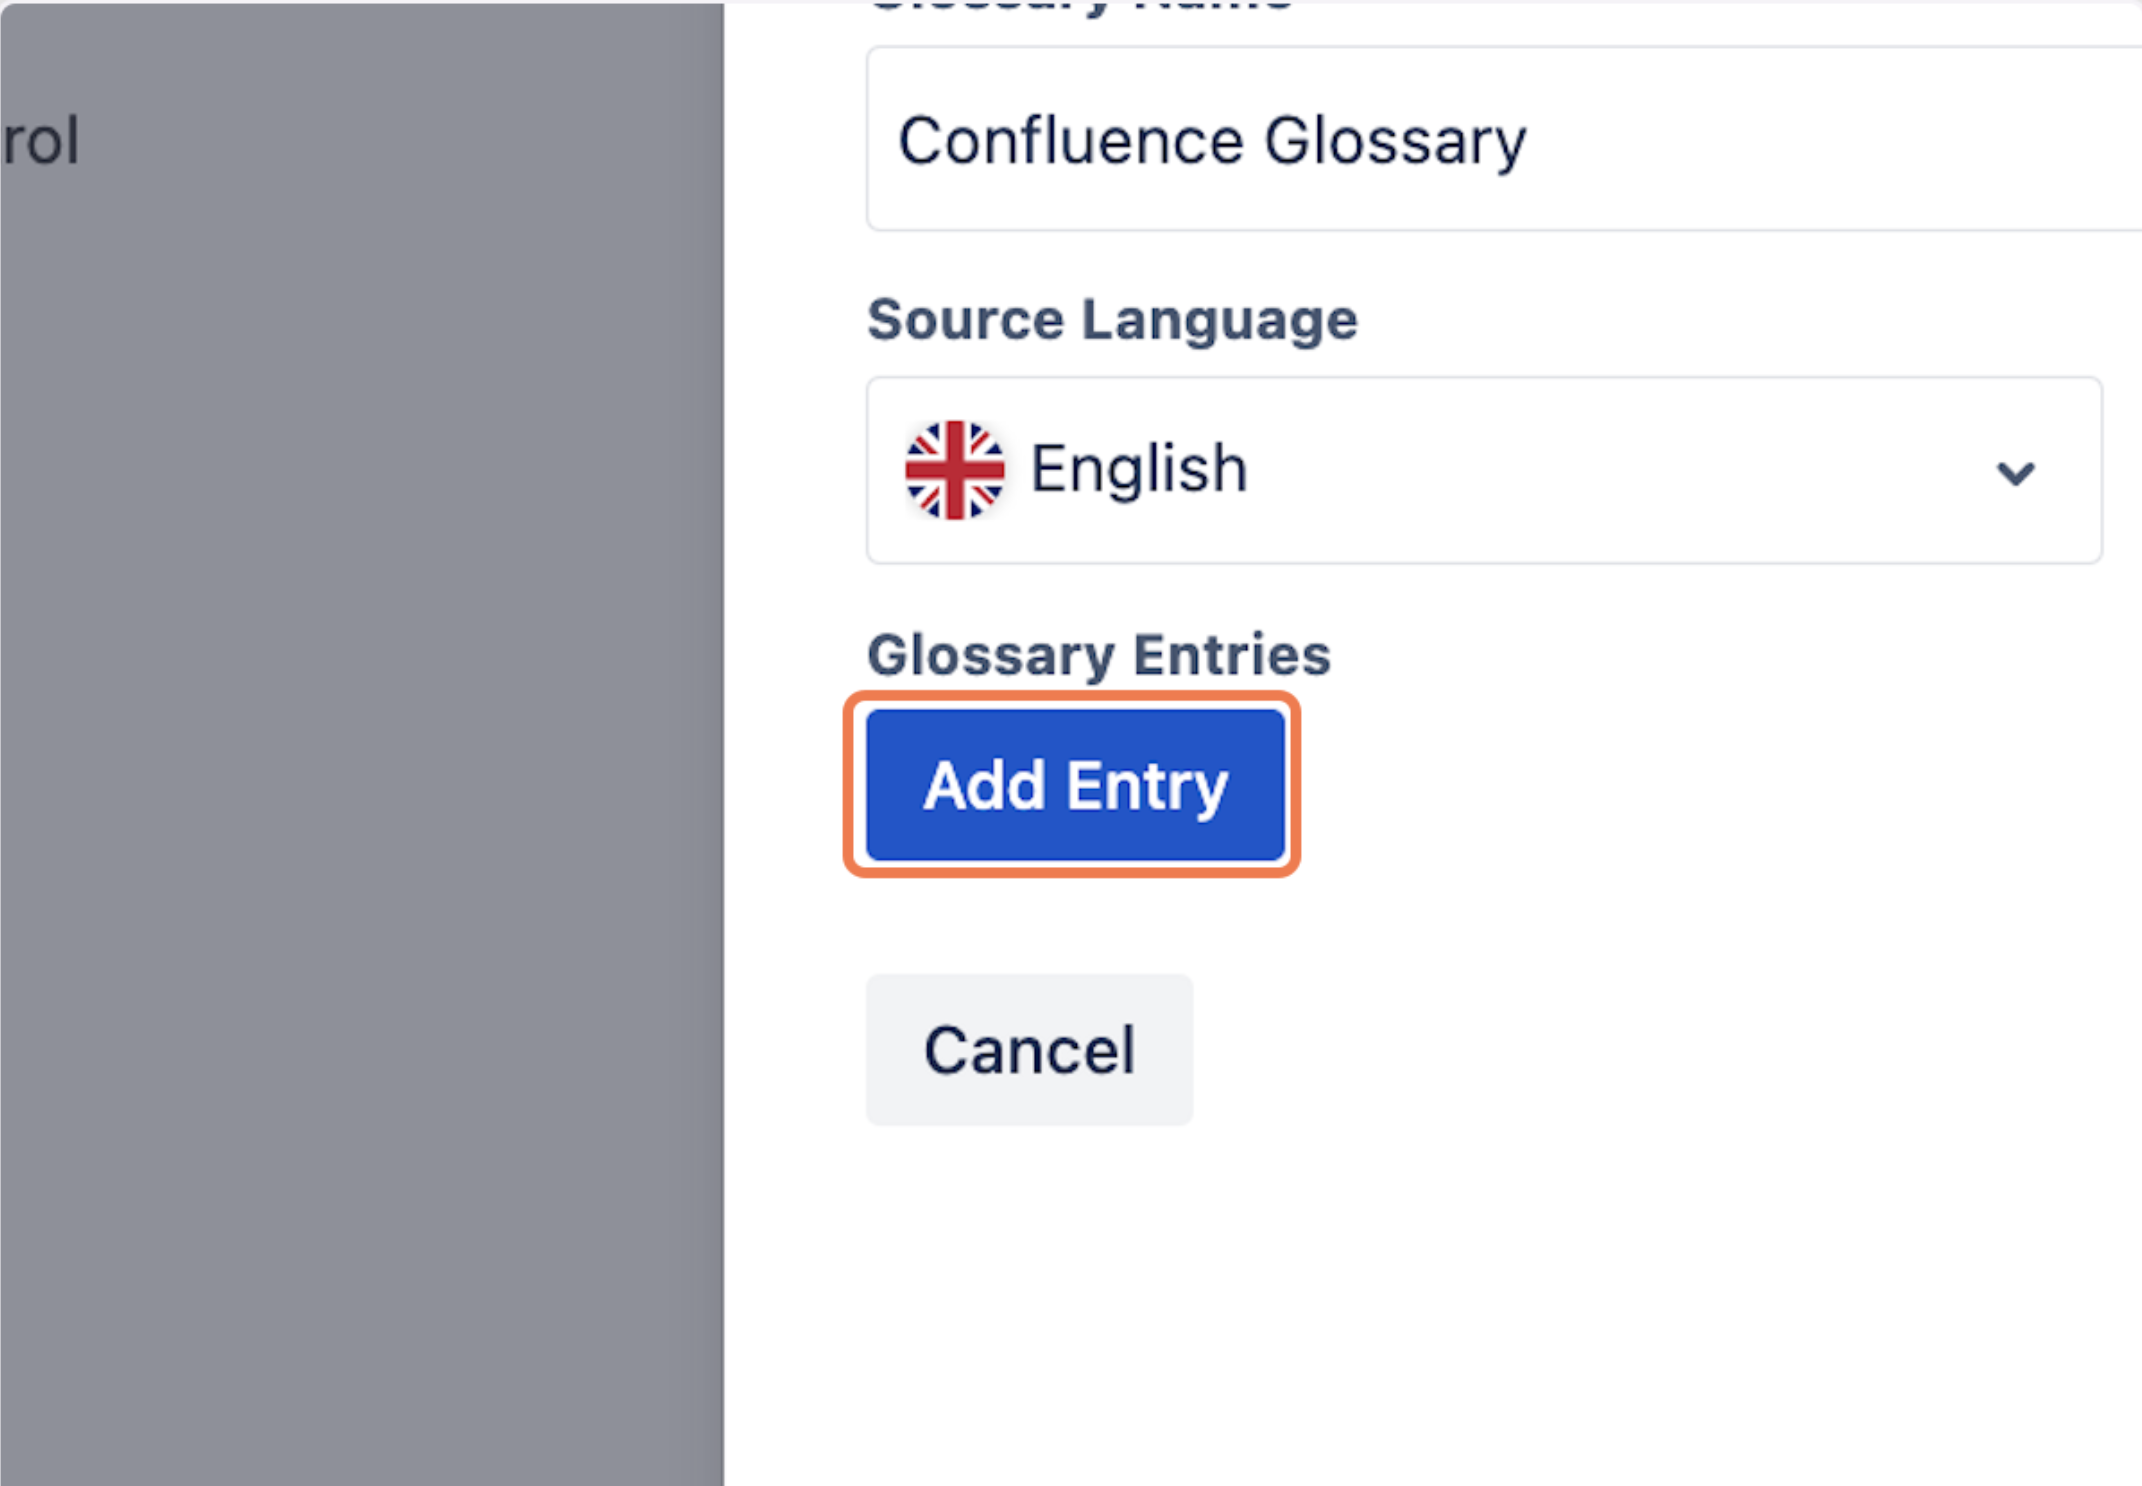
Task: Click empty space right of Add Entry
Action: tap(1700, 785)
